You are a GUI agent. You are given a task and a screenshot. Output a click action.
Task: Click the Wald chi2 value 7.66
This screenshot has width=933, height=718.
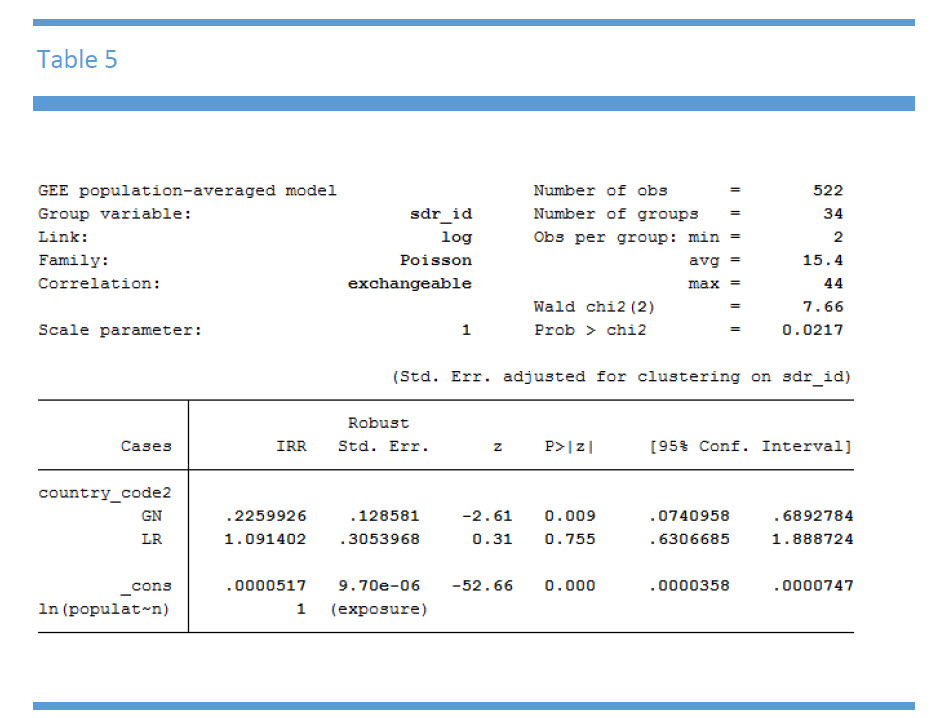coord(822,306)
